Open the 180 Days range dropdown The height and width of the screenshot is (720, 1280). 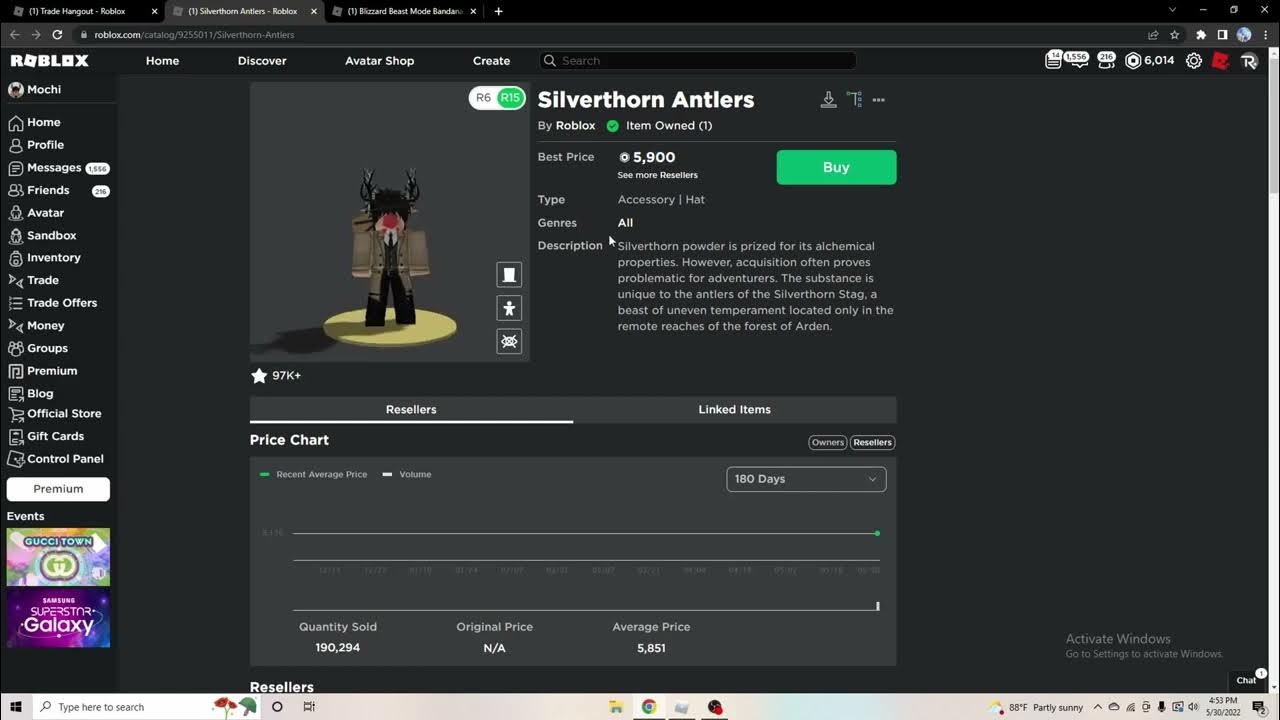pyautogui.click(x=806, y=479)
